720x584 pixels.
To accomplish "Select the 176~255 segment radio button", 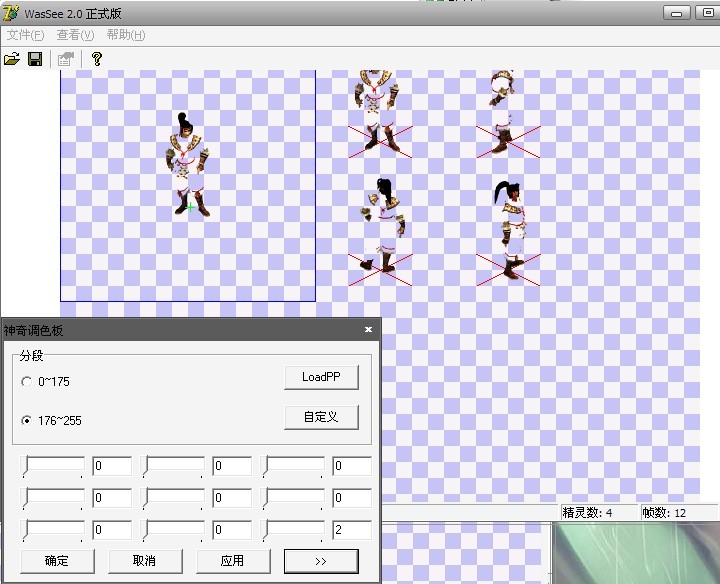I will pos(27,421).
